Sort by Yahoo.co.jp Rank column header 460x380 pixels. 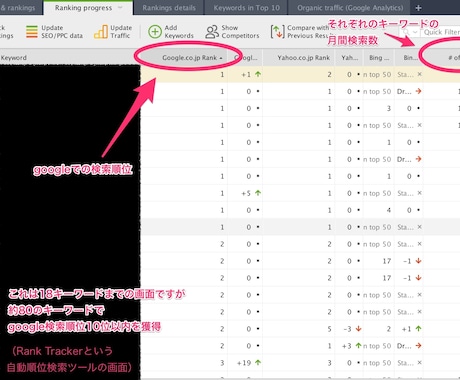[x=298, y=58]
